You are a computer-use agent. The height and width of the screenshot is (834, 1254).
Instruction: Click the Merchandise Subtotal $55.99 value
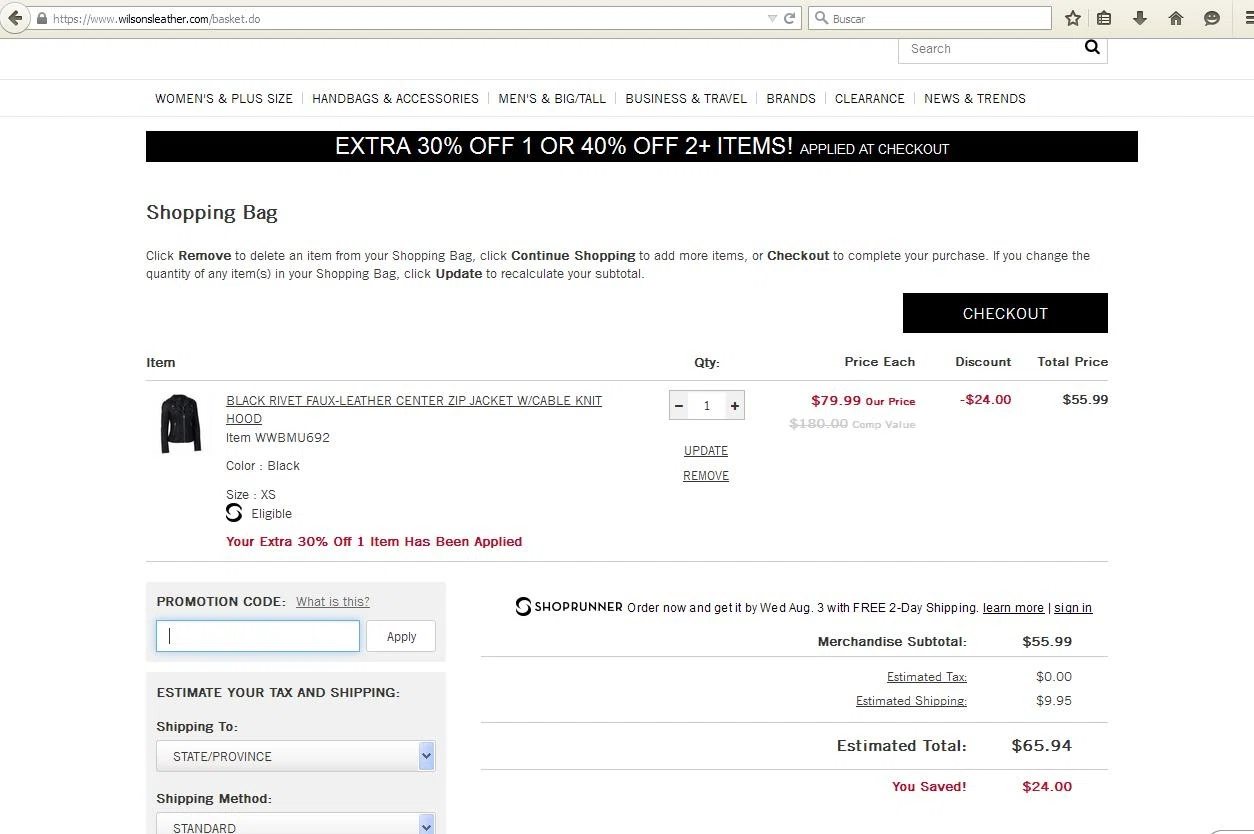[1047, 642]
